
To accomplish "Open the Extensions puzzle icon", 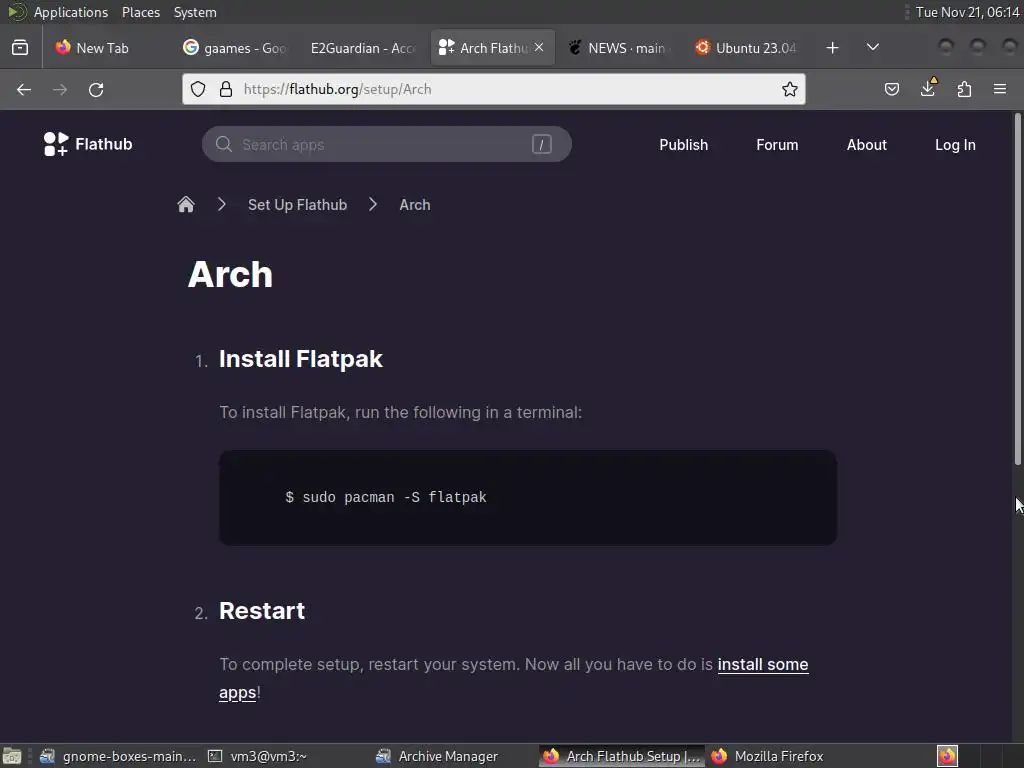I will point(964,89).
